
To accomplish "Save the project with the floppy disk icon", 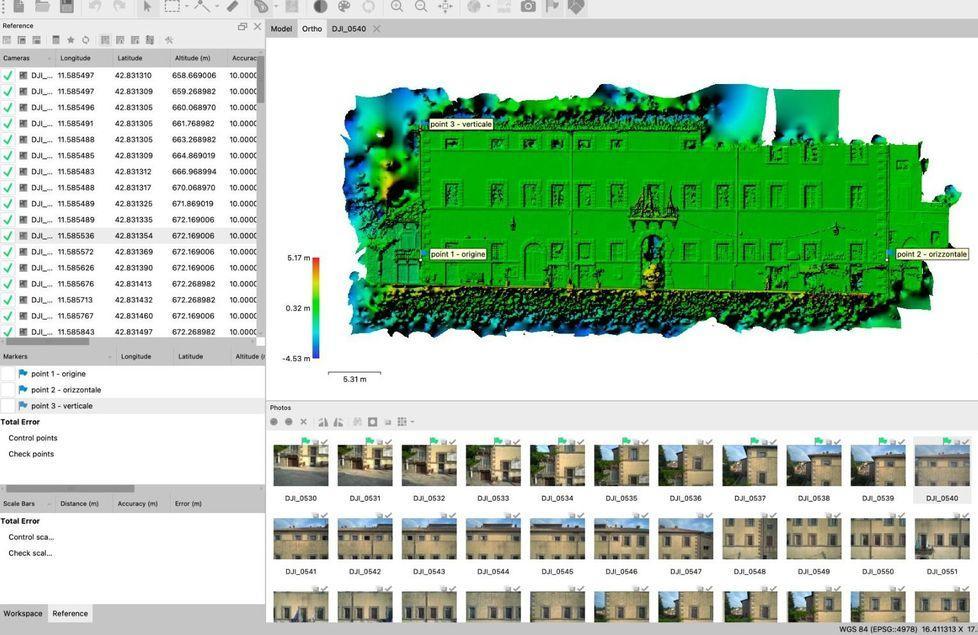I will pos(67,6).
